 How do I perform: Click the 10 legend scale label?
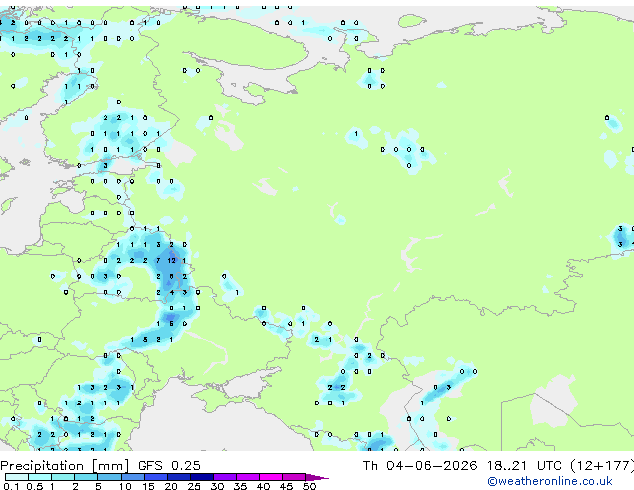click(x=125, y=486)
